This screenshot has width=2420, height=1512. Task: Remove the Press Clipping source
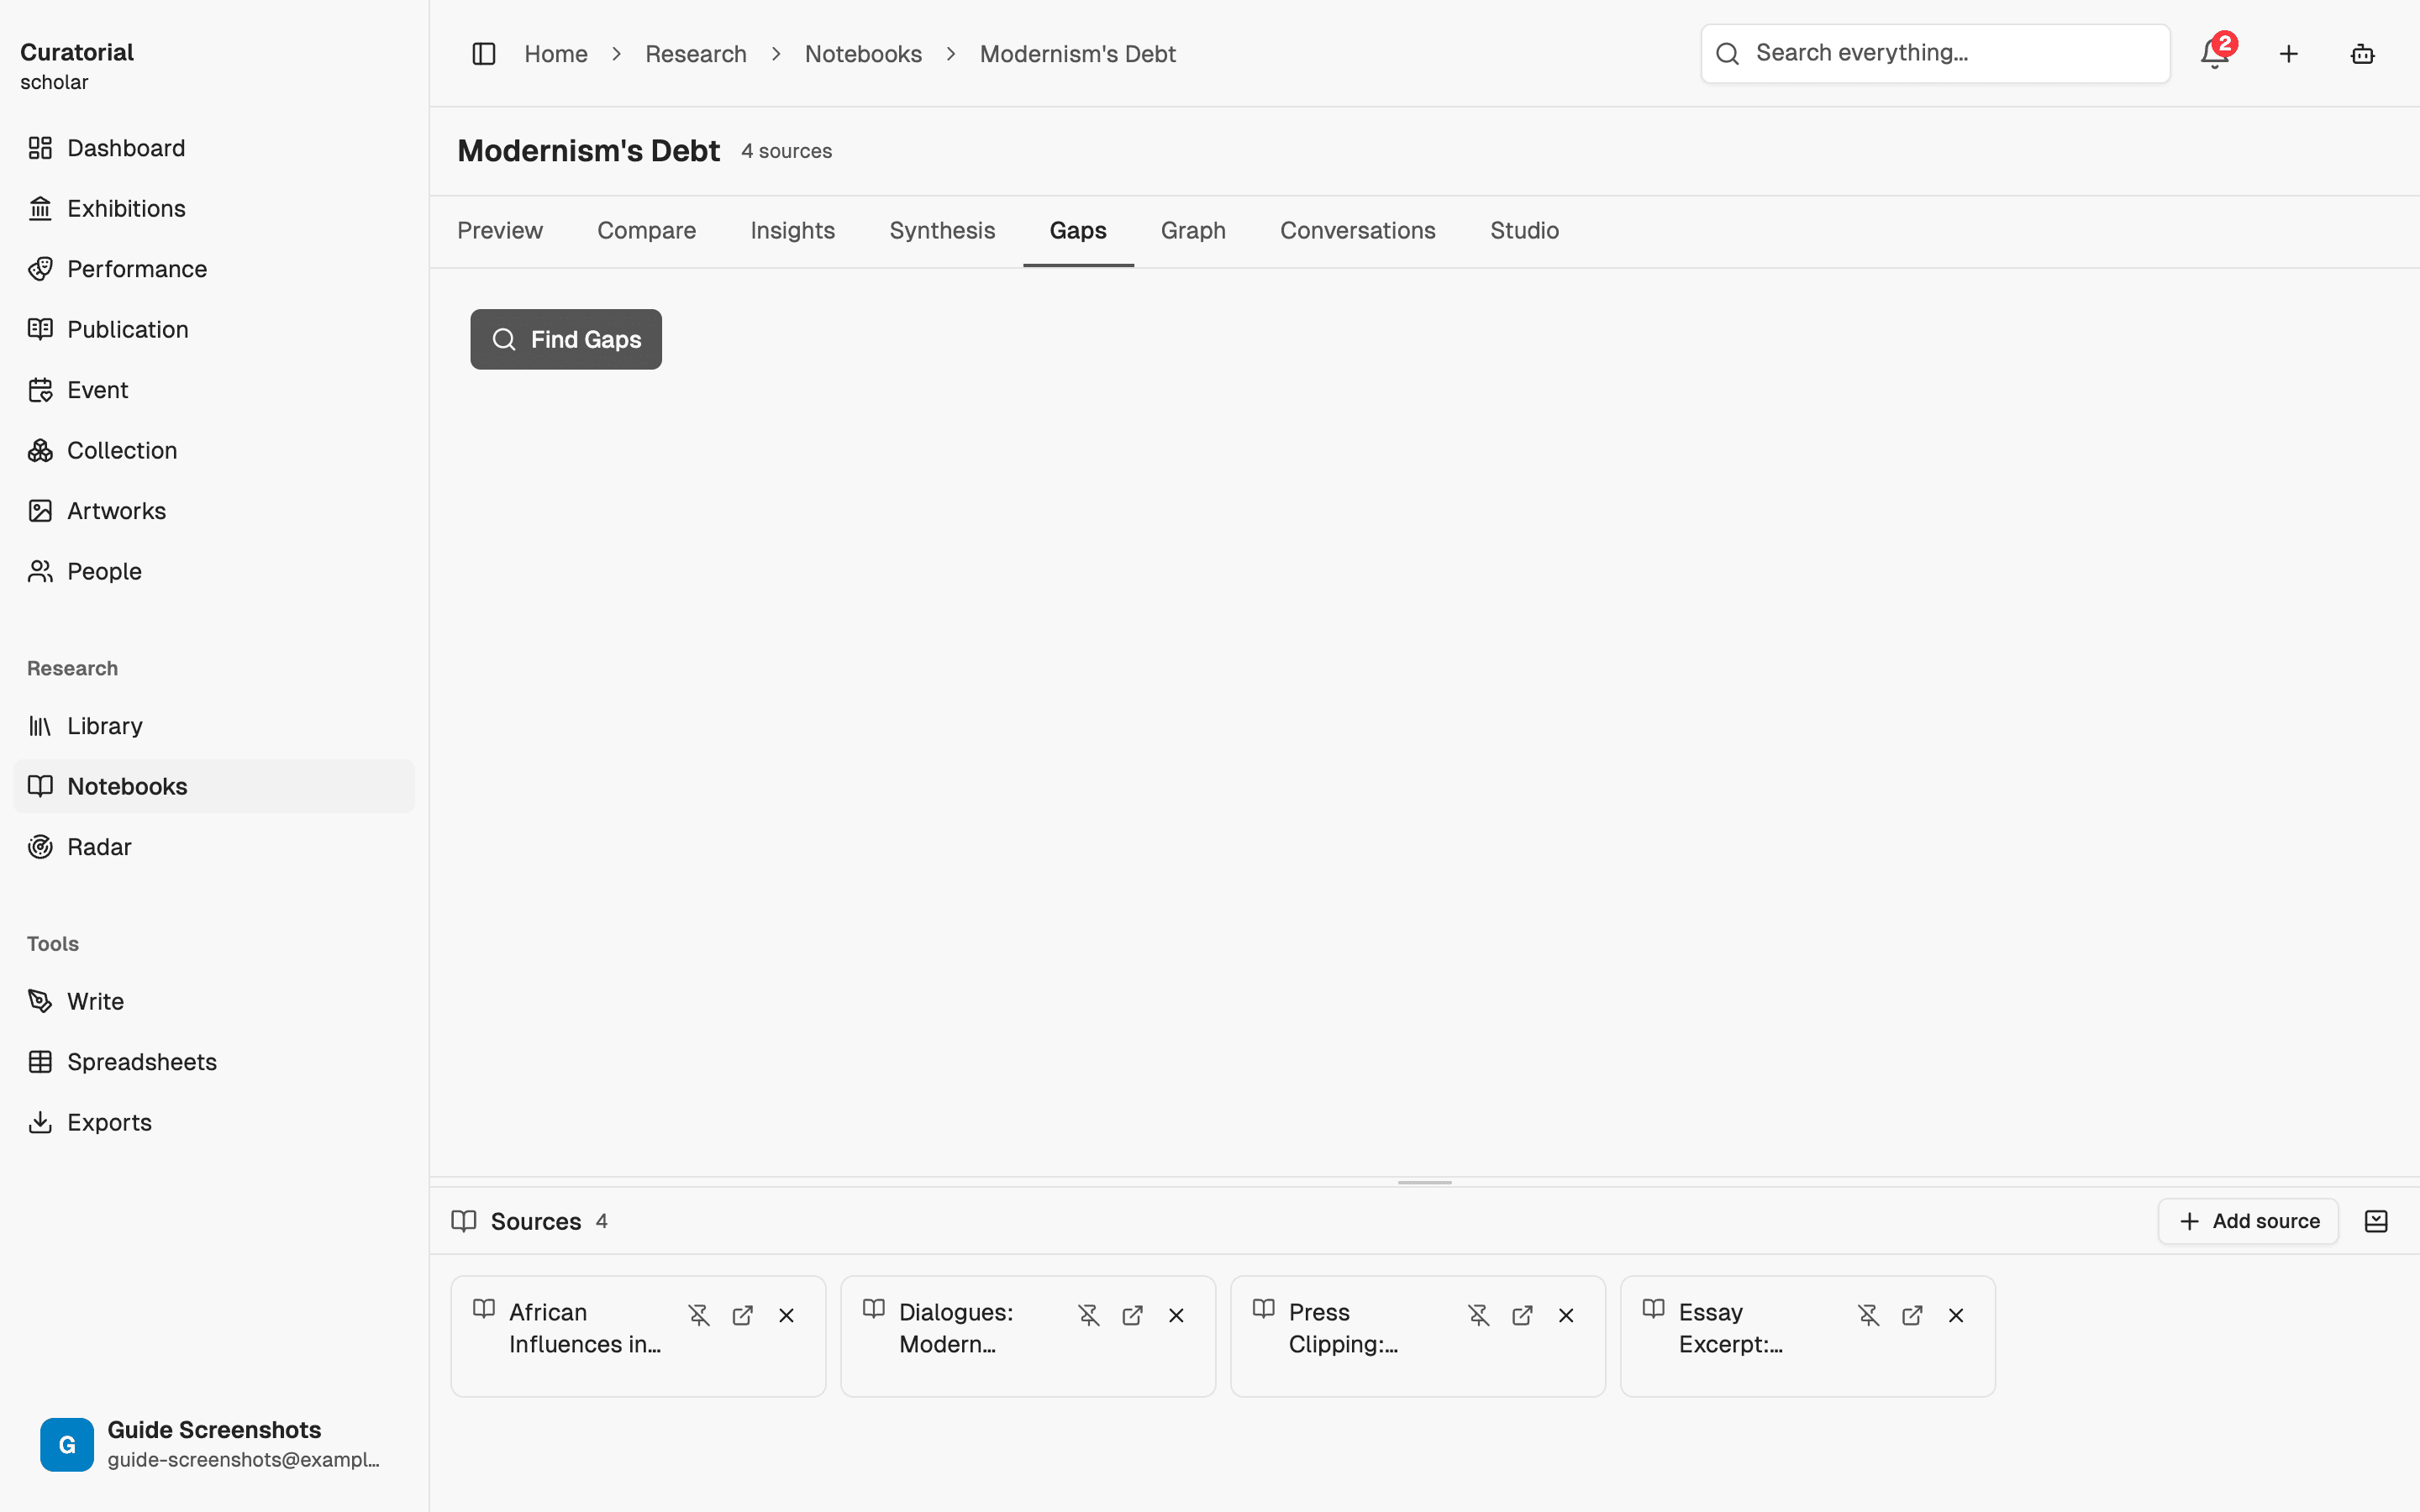1567,1315
